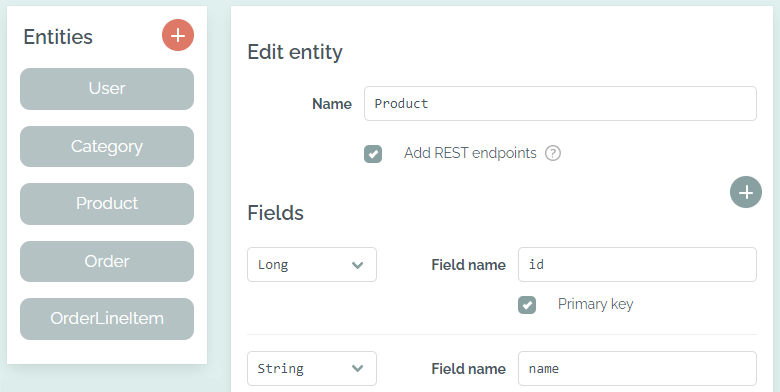Open the String field type dropdown
The image size is (780, 392).
tap(312, 369)
